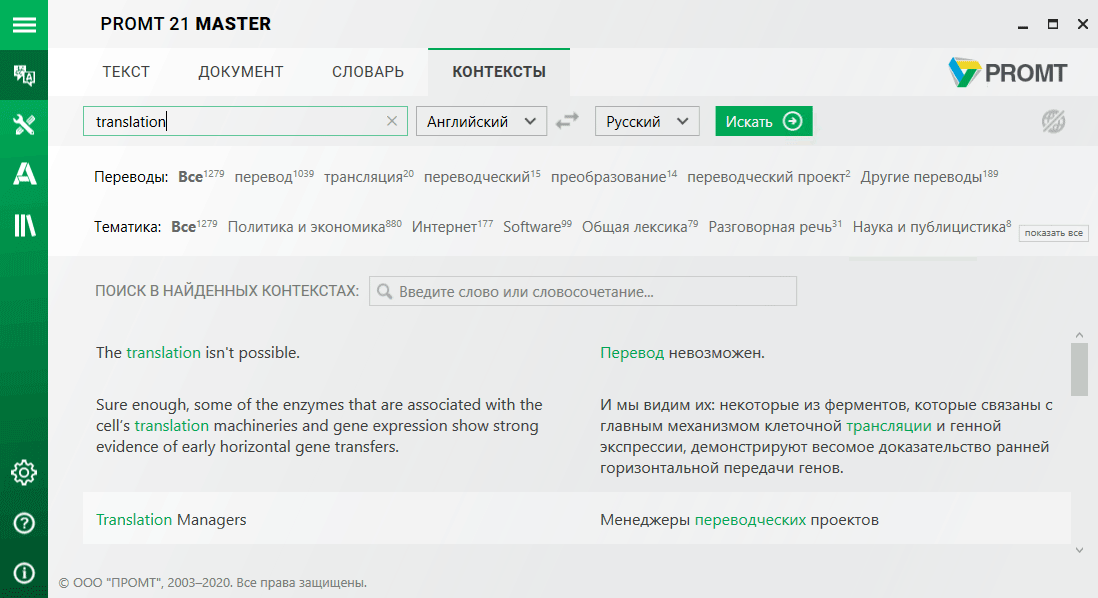Click the results scrollbar thumb

pos(1079,370)
